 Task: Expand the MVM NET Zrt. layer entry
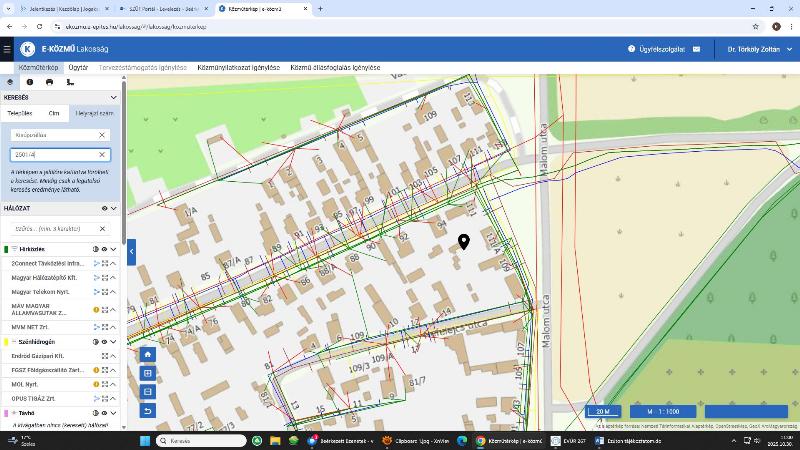tap(114, 326)
